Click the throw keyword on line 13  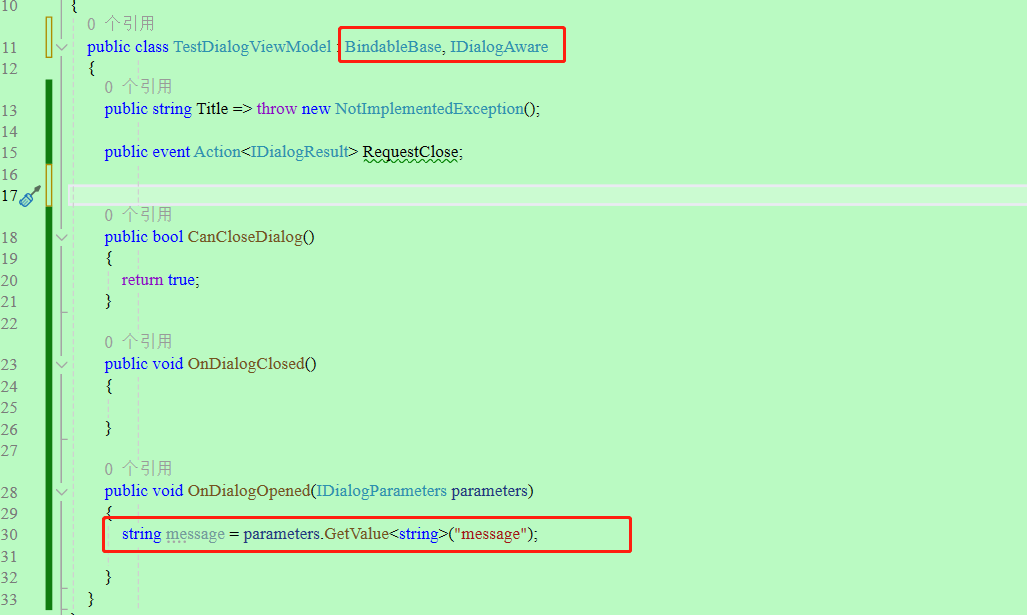point(276,109)
